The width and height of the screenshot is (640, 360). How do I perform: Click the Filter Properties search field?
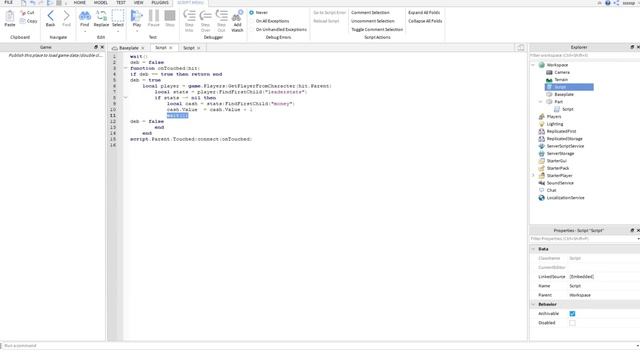tap(584, 239)
